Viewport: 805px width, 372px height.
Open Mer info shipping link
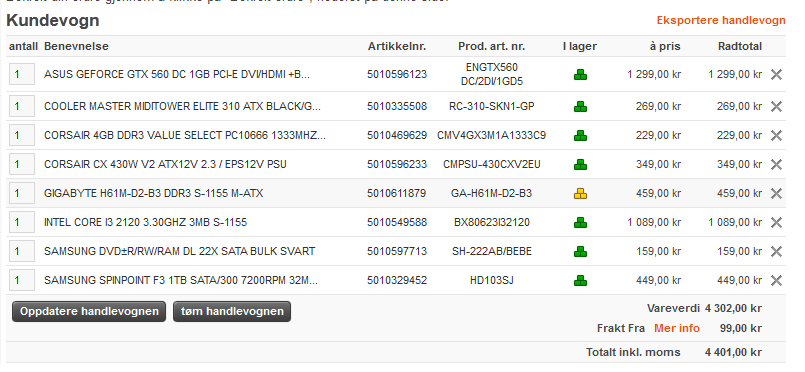coord(677,328)
